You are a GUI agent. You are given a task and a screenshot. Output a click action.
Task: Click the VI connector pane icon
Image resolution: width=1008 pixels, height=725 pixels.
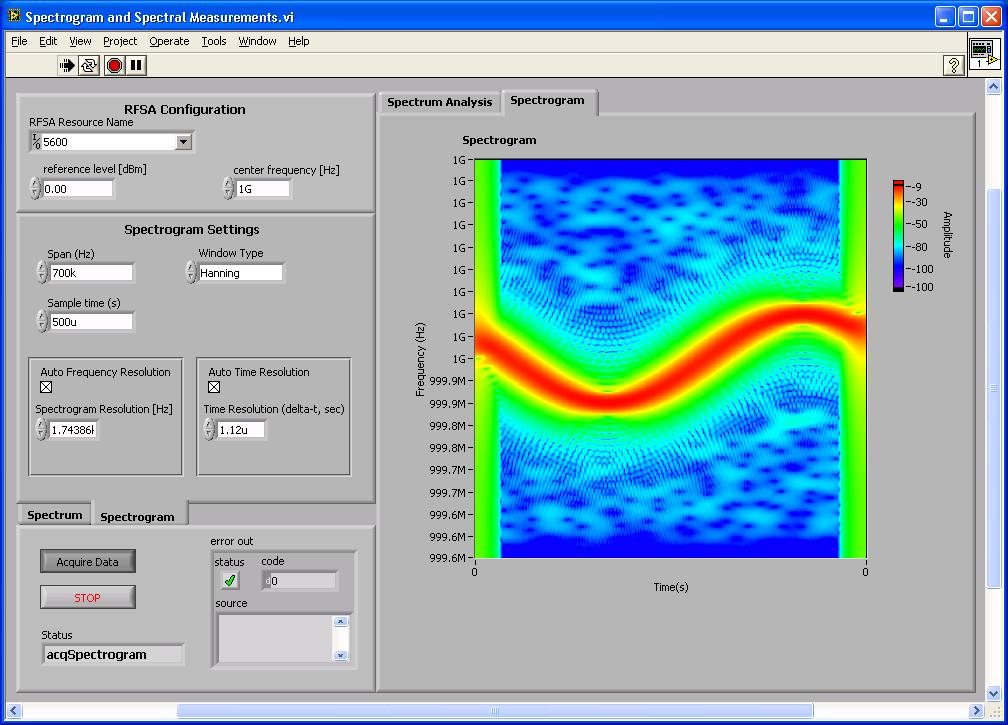pos(983,54)
